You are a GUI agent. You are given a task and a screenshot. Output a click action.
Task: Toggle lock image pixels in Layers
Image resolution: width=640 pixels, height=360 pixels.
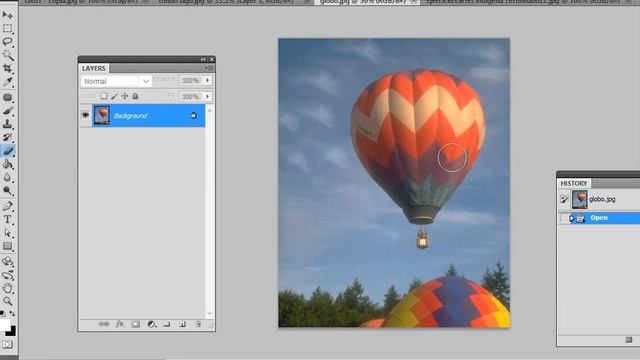point(114,96)
